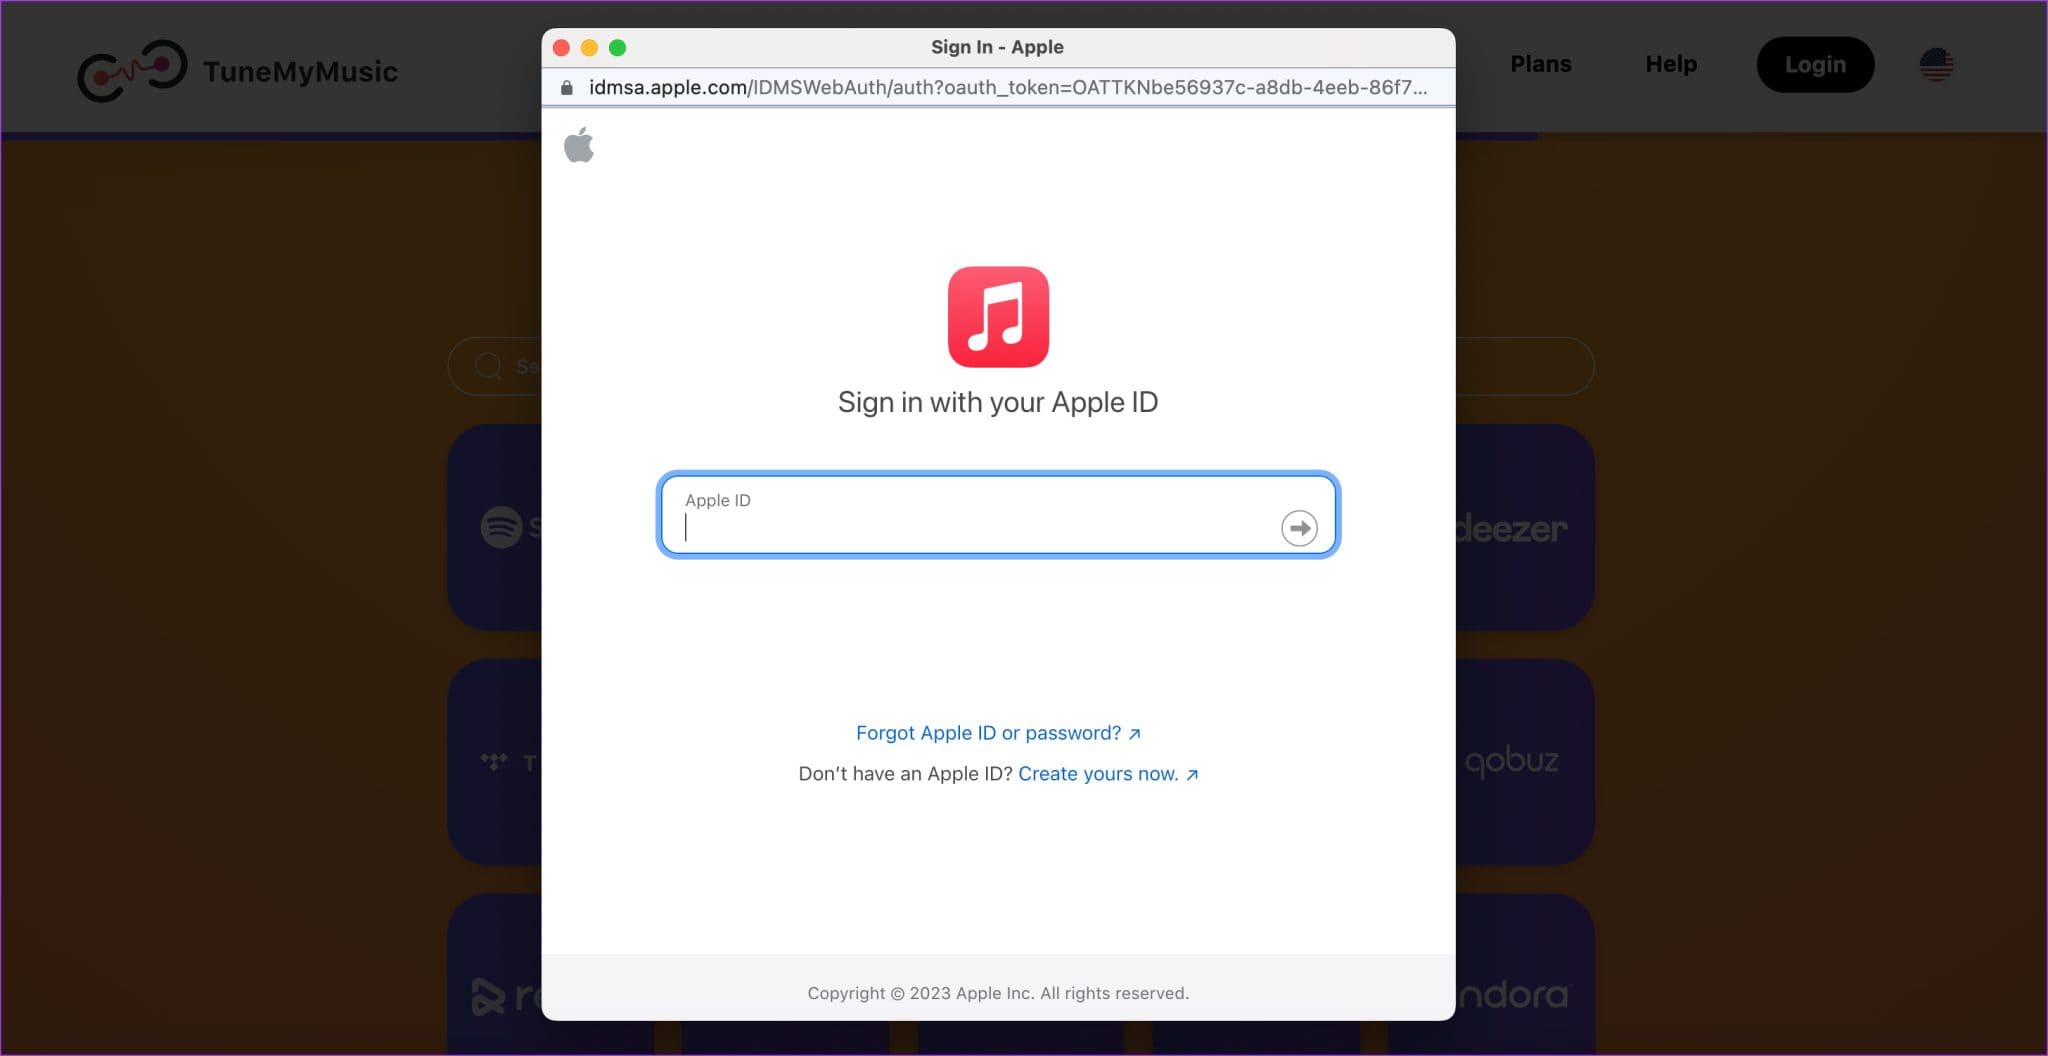
Task: Click the Login button on TuneMyMusic
Action: (1815, 65)
